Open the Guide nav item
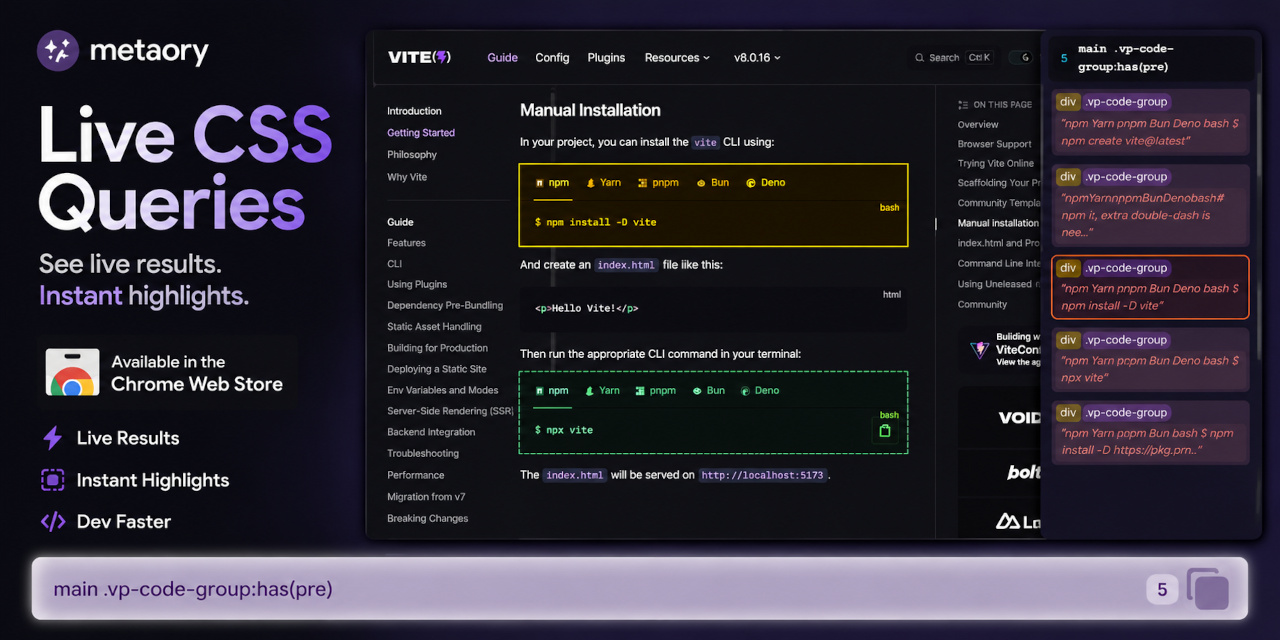Image resolution: width=1280 pixels, height=640 pixels. point(502,58)
